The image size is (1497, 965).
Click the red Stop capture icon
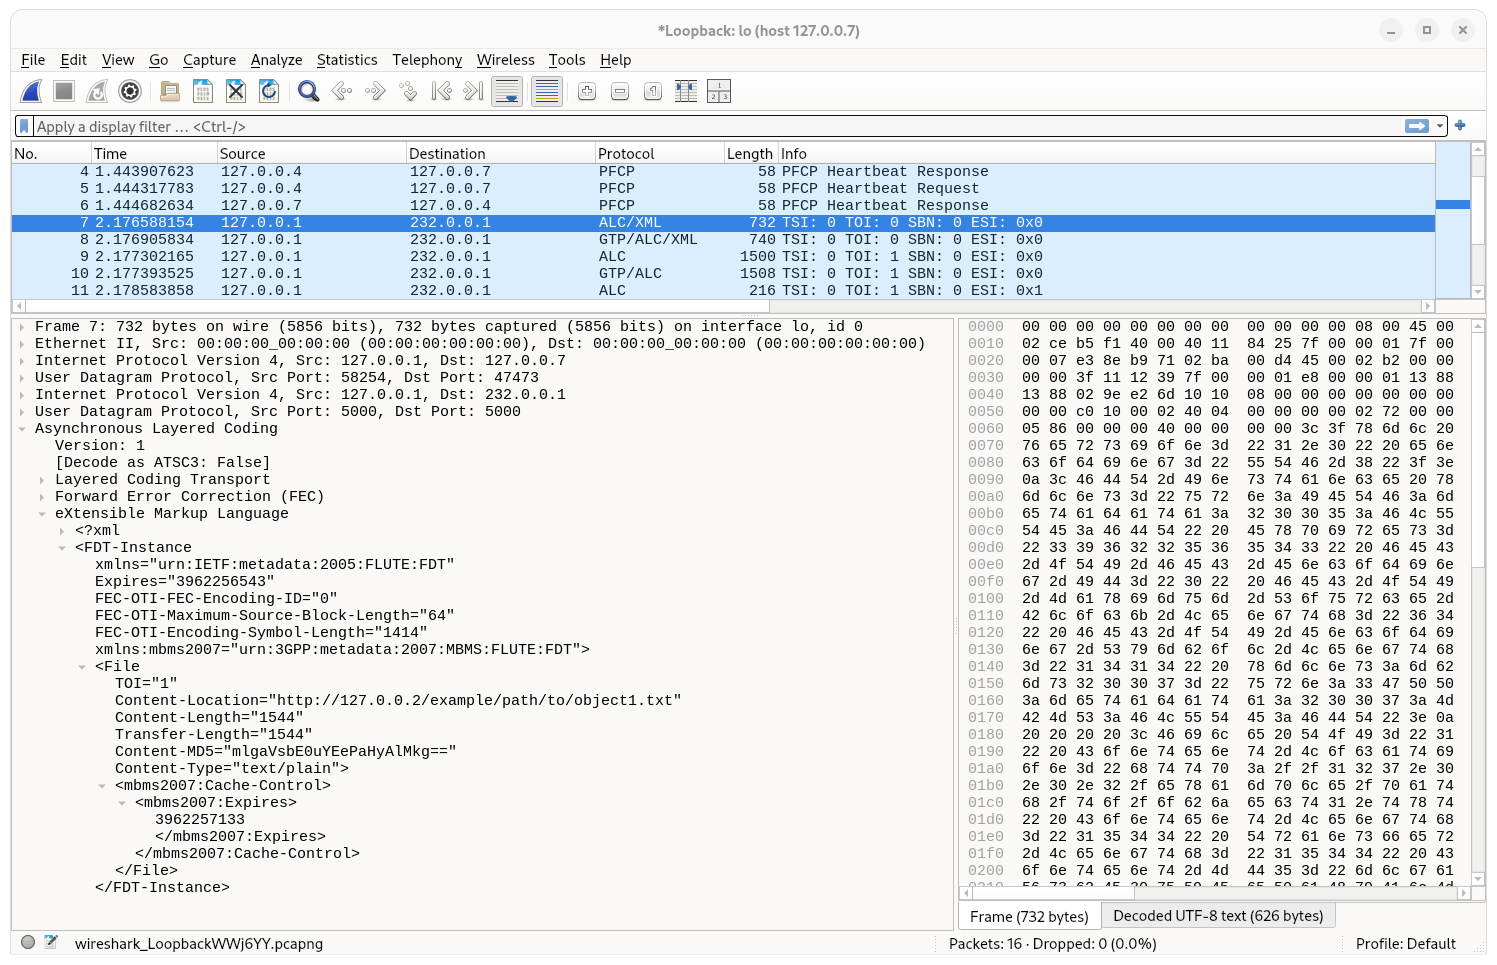click(x=63, y=91)
